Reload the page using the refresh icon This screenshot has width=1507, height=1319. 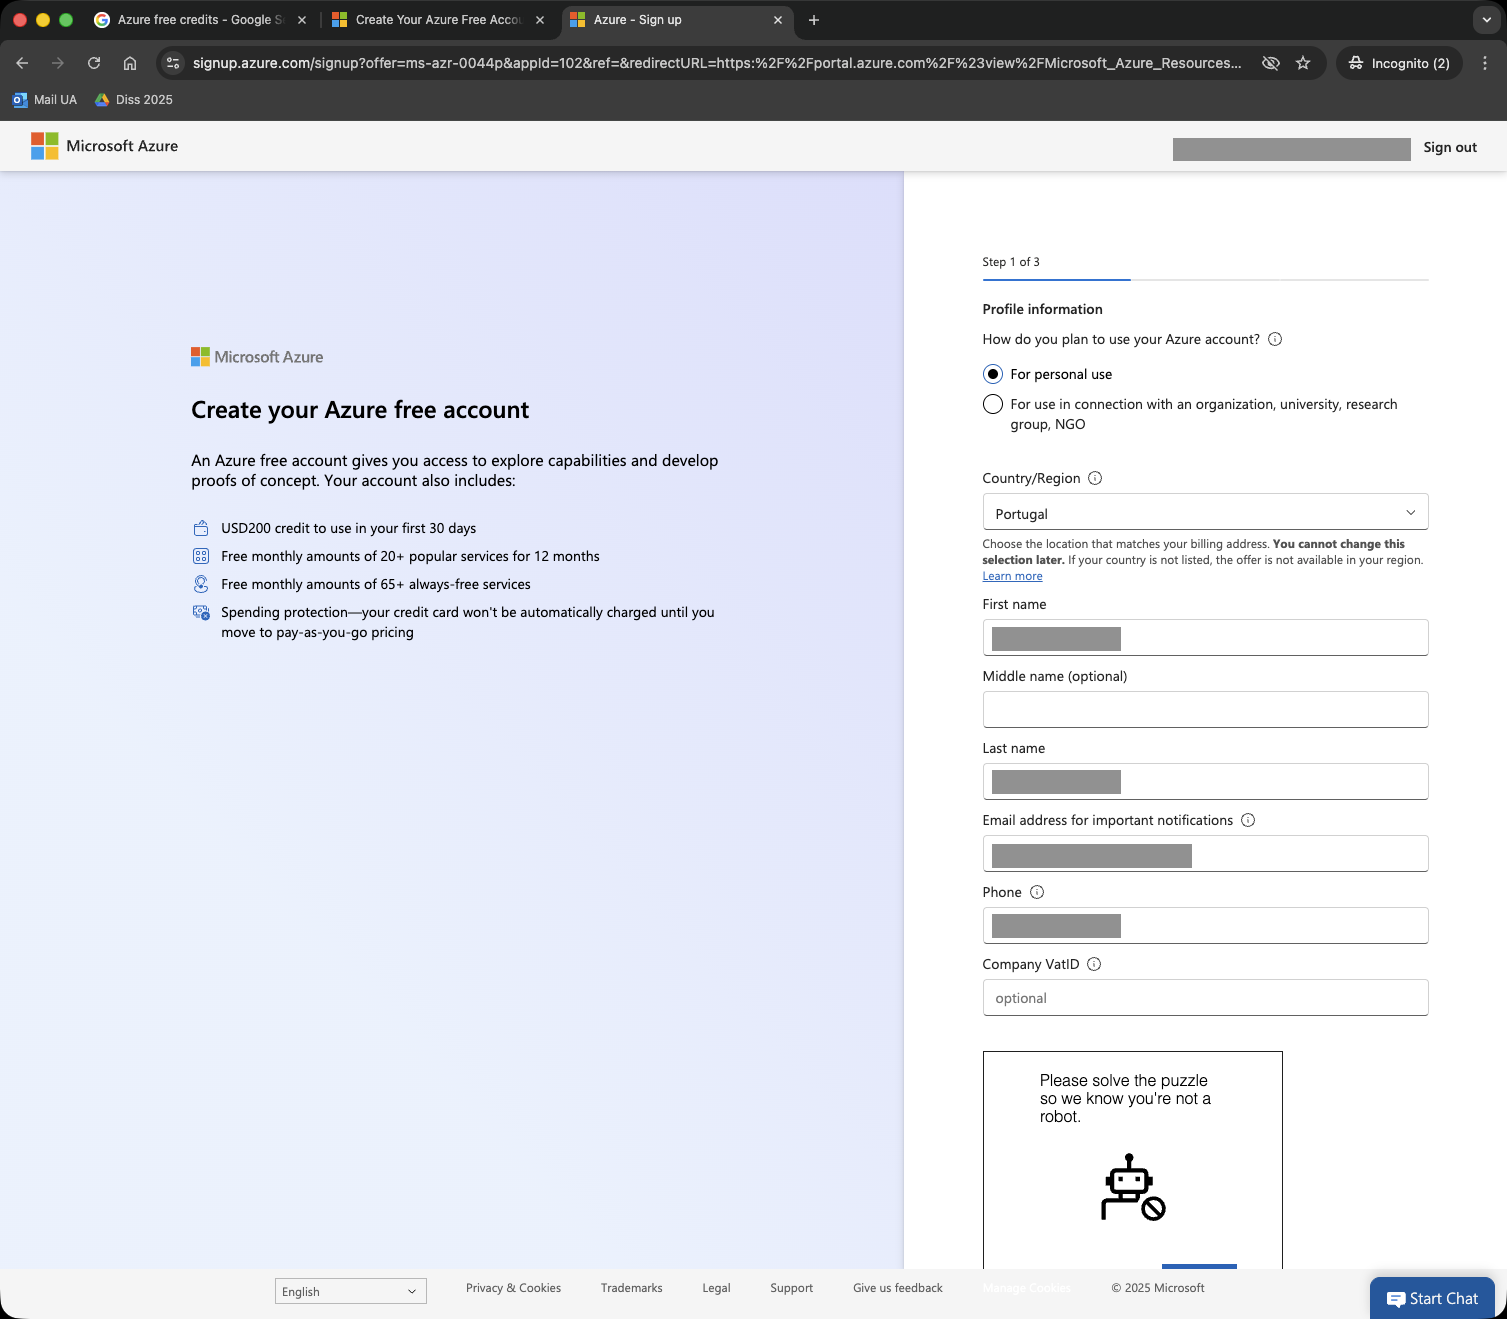[x=94, y=63]
